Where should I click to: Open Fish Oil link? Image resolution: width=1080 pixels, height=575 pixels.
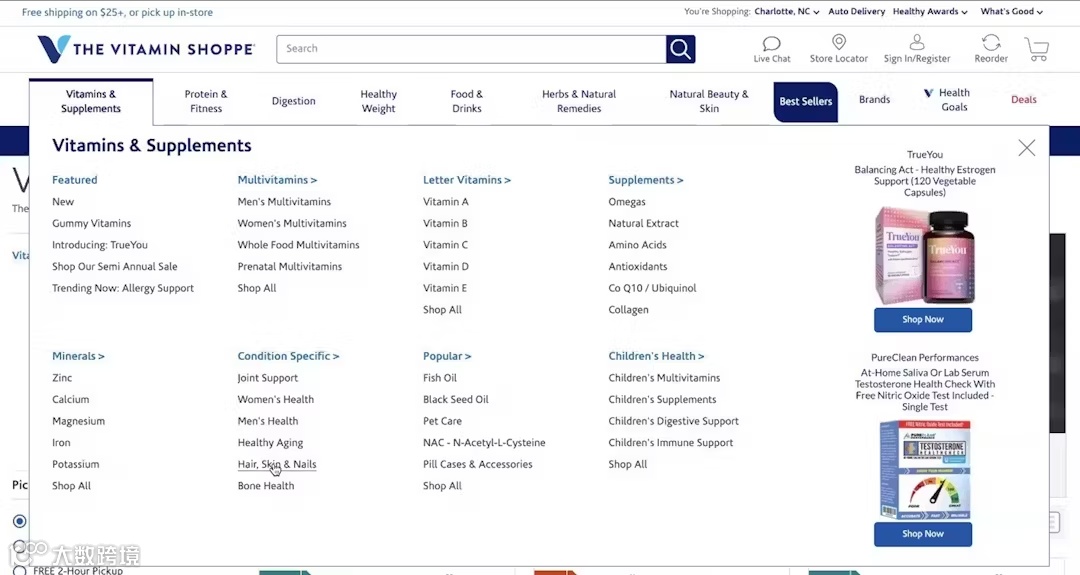[439, 378]
